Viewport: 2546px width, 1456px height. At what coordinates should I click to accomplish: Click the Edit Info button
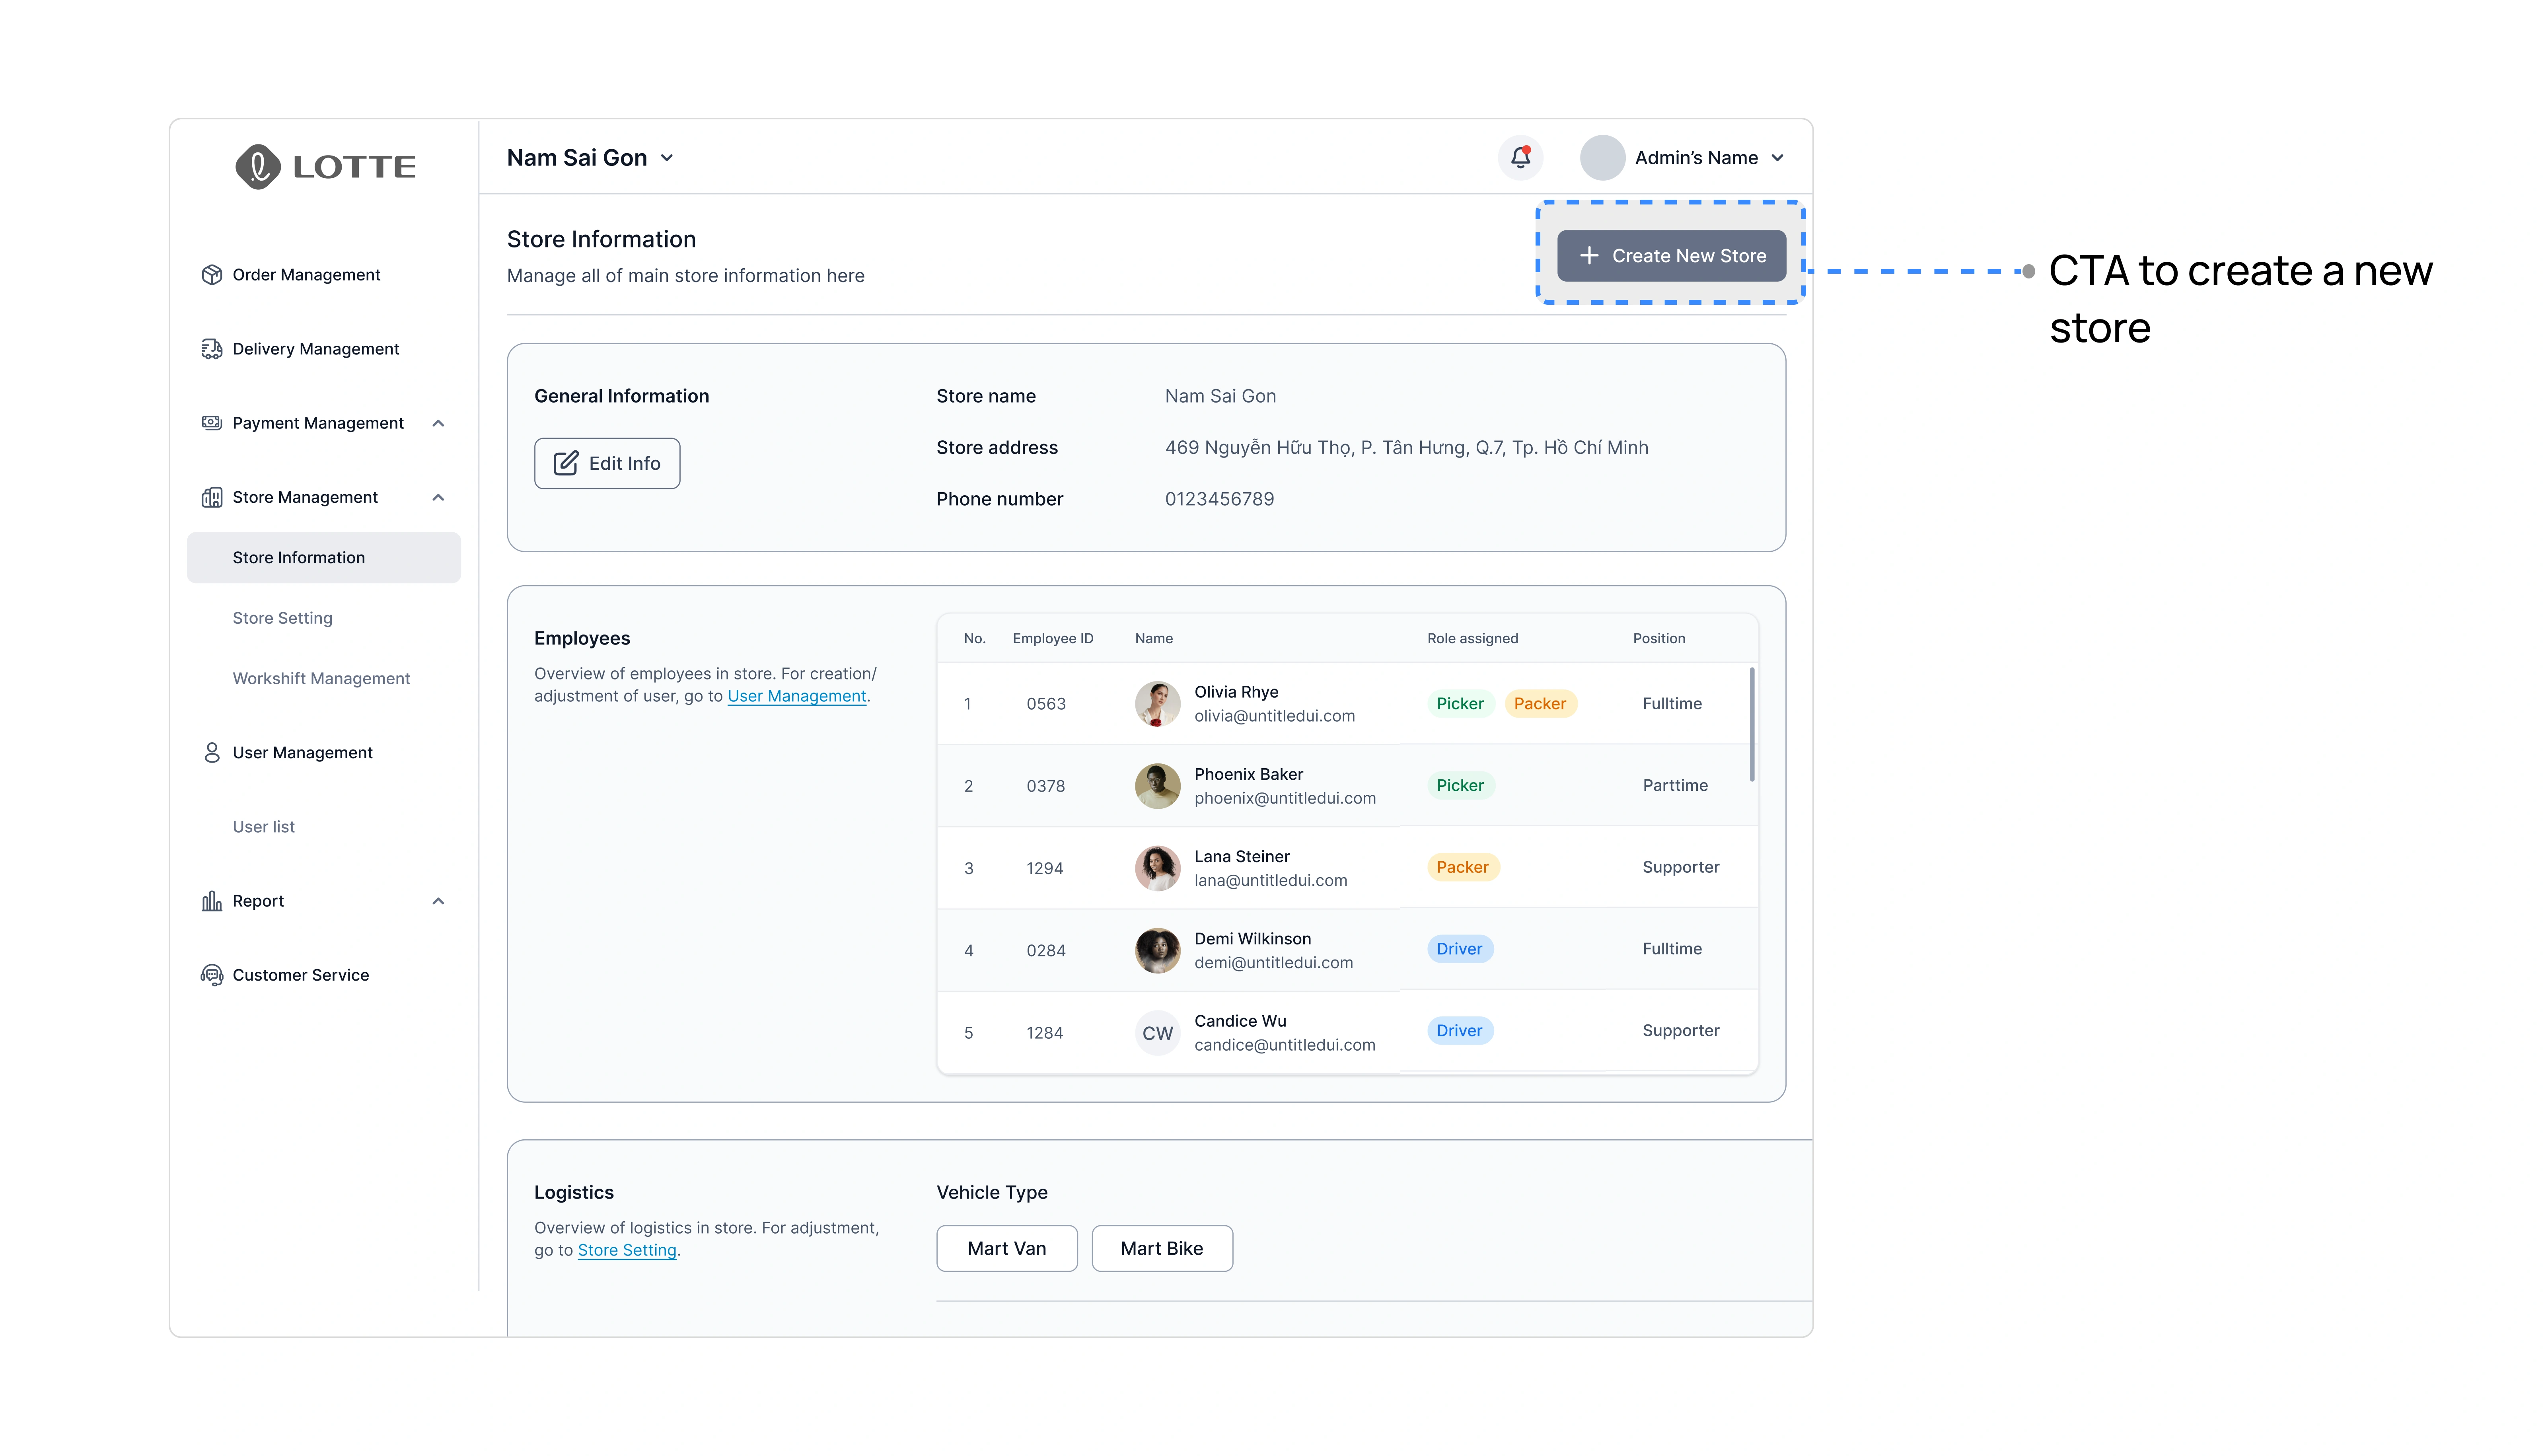607,463
